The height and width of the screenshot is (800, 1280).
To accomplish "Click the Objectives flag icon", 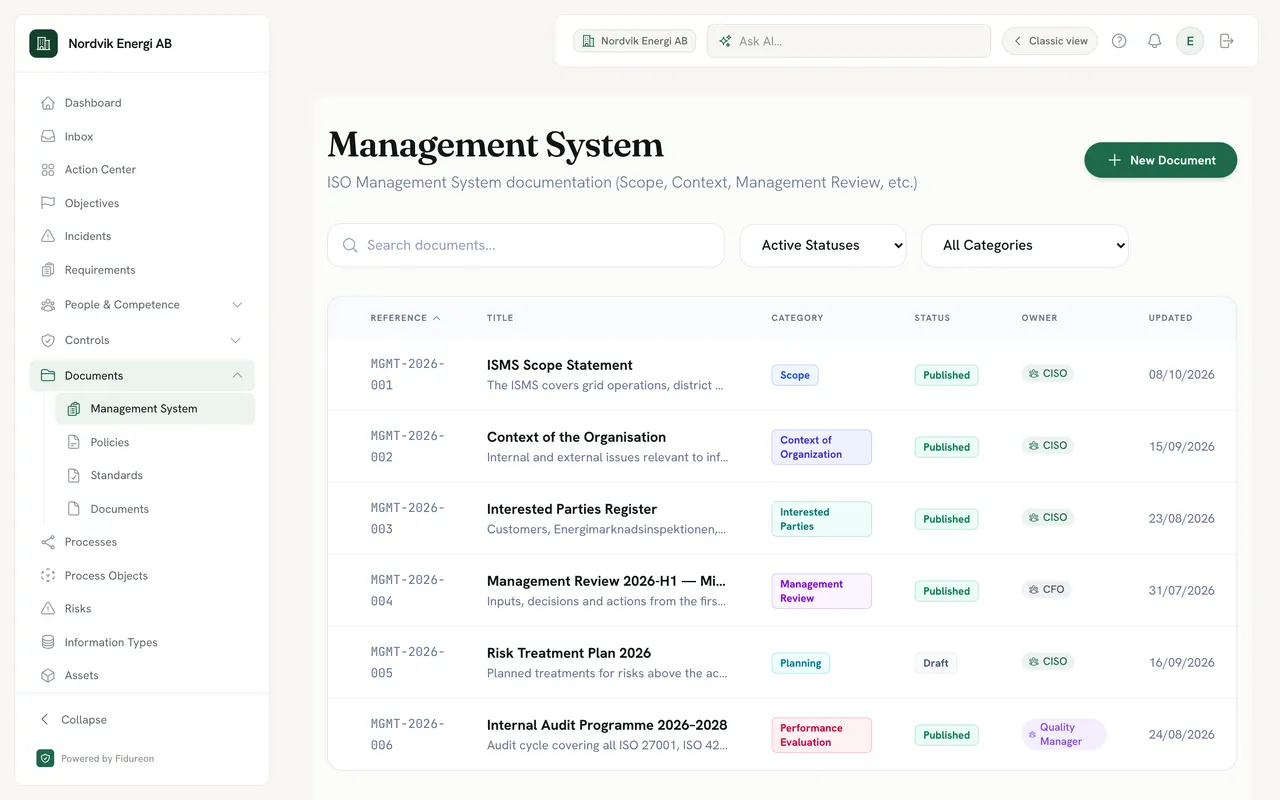I will tap(48, 203).
